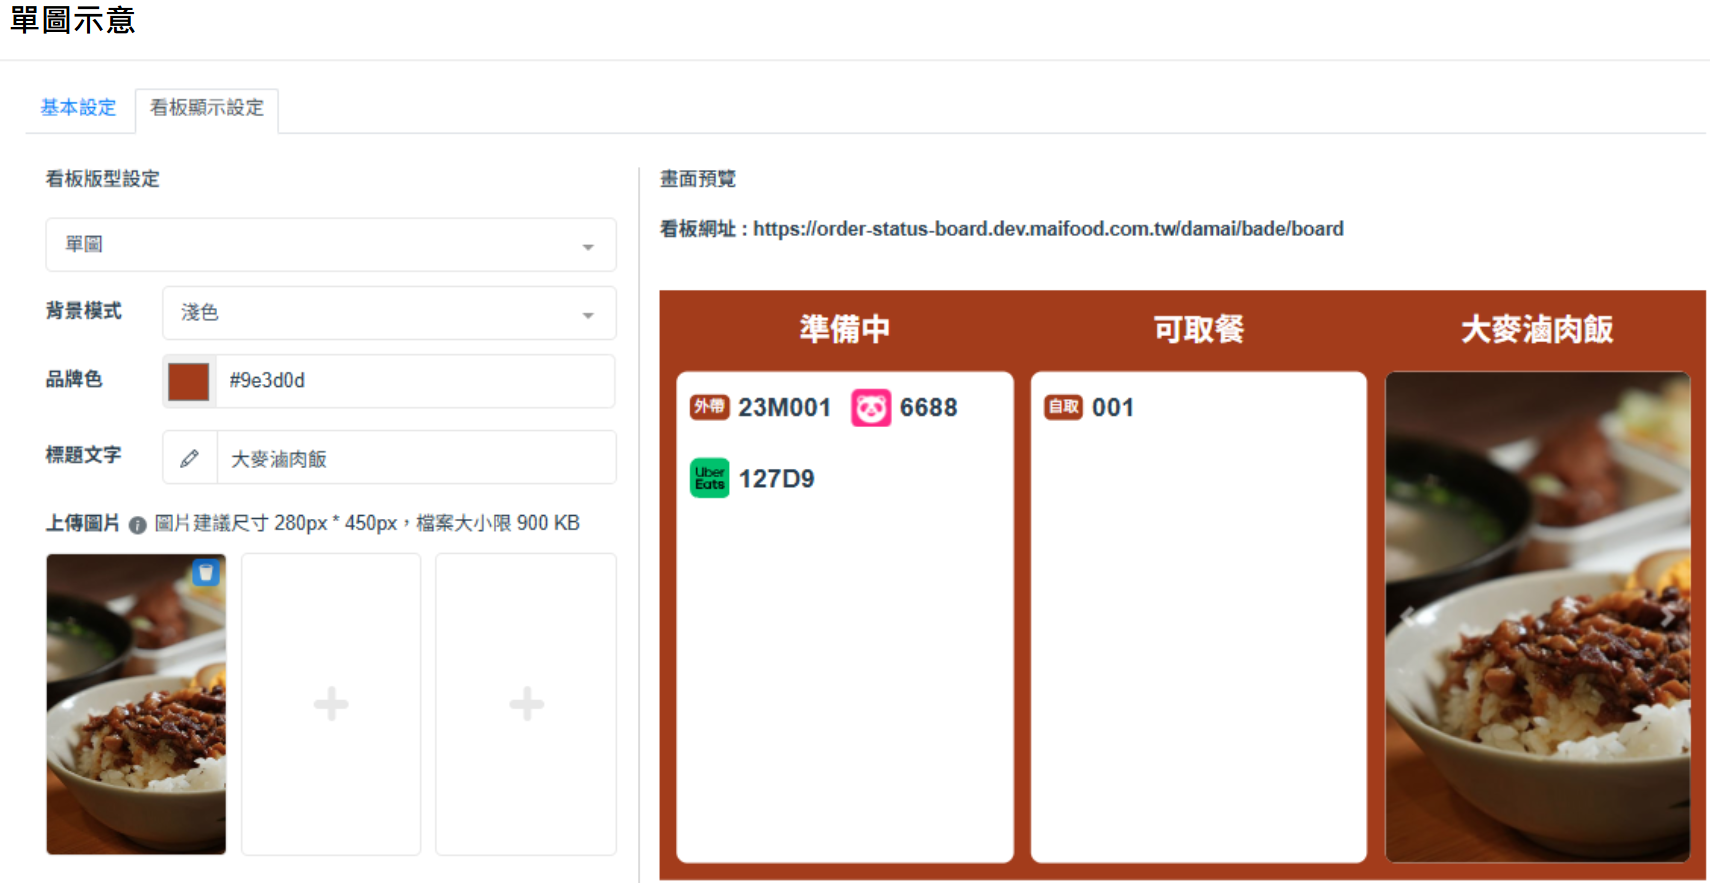Select the 看板顯示設定 tab
This screenshot has height=883, width=1710.
coord(207,108)
